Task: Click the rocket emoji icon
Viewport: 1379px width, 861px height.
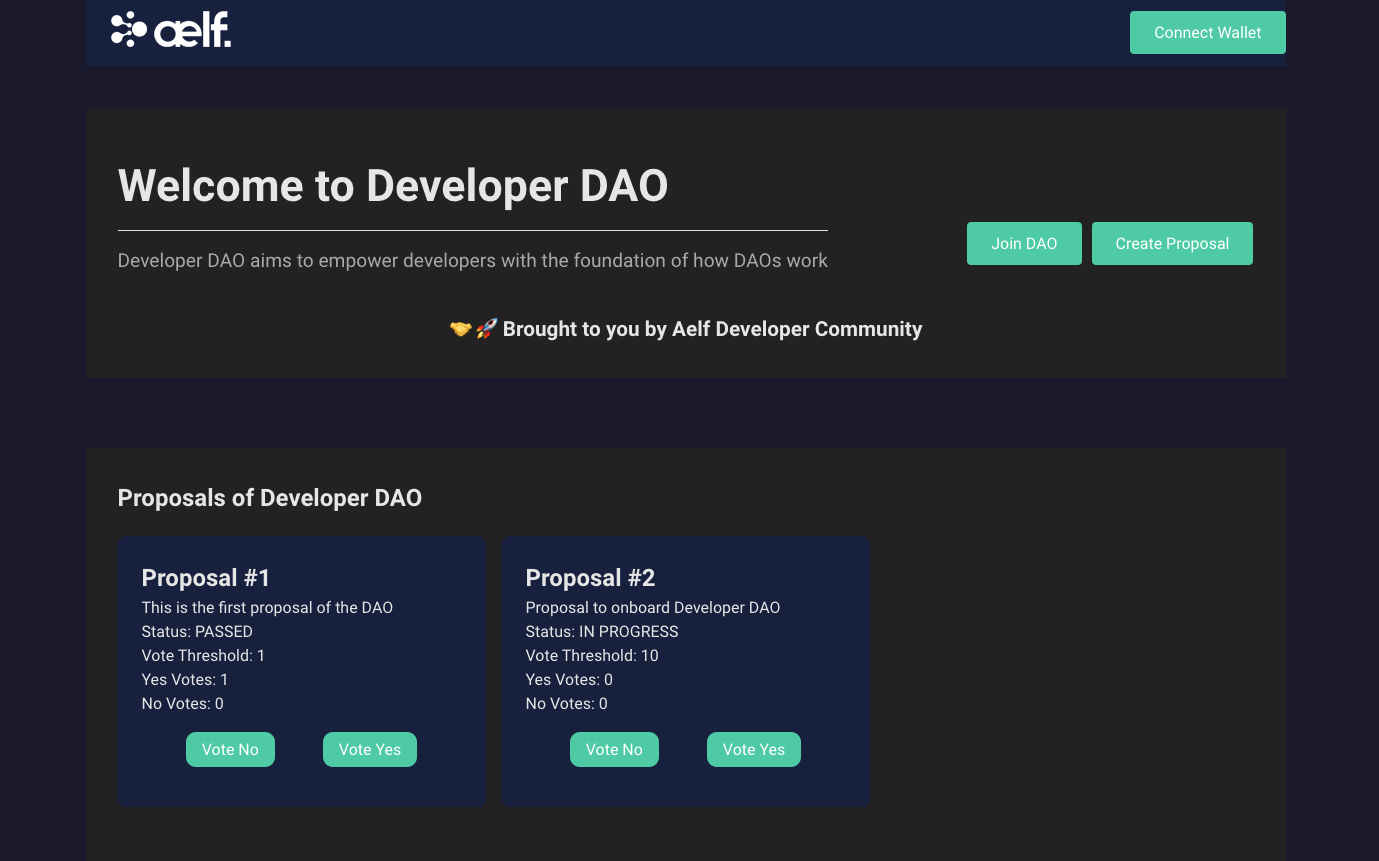Action: pyautogui.click(x=486, y=329)
